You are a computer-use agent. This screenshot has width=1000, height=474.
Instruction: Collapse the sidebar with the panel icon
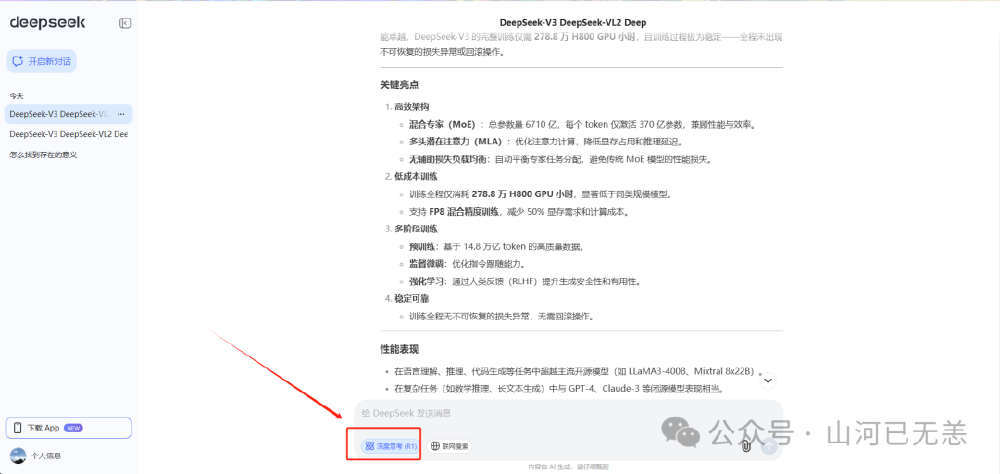125,24
